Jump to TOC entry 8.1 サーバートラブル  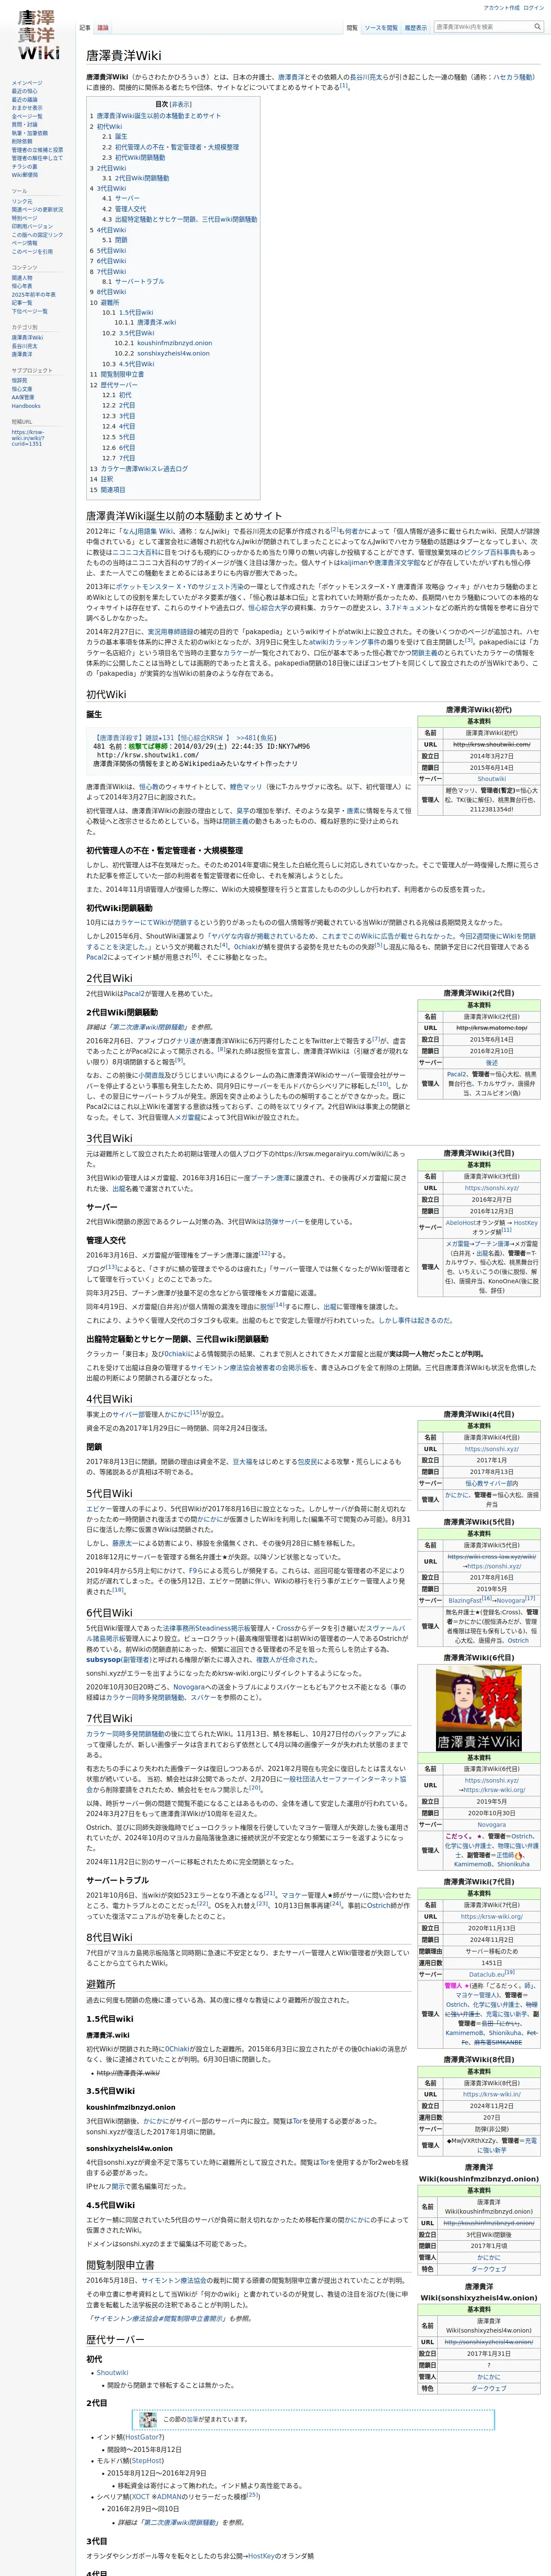(133, 281)
